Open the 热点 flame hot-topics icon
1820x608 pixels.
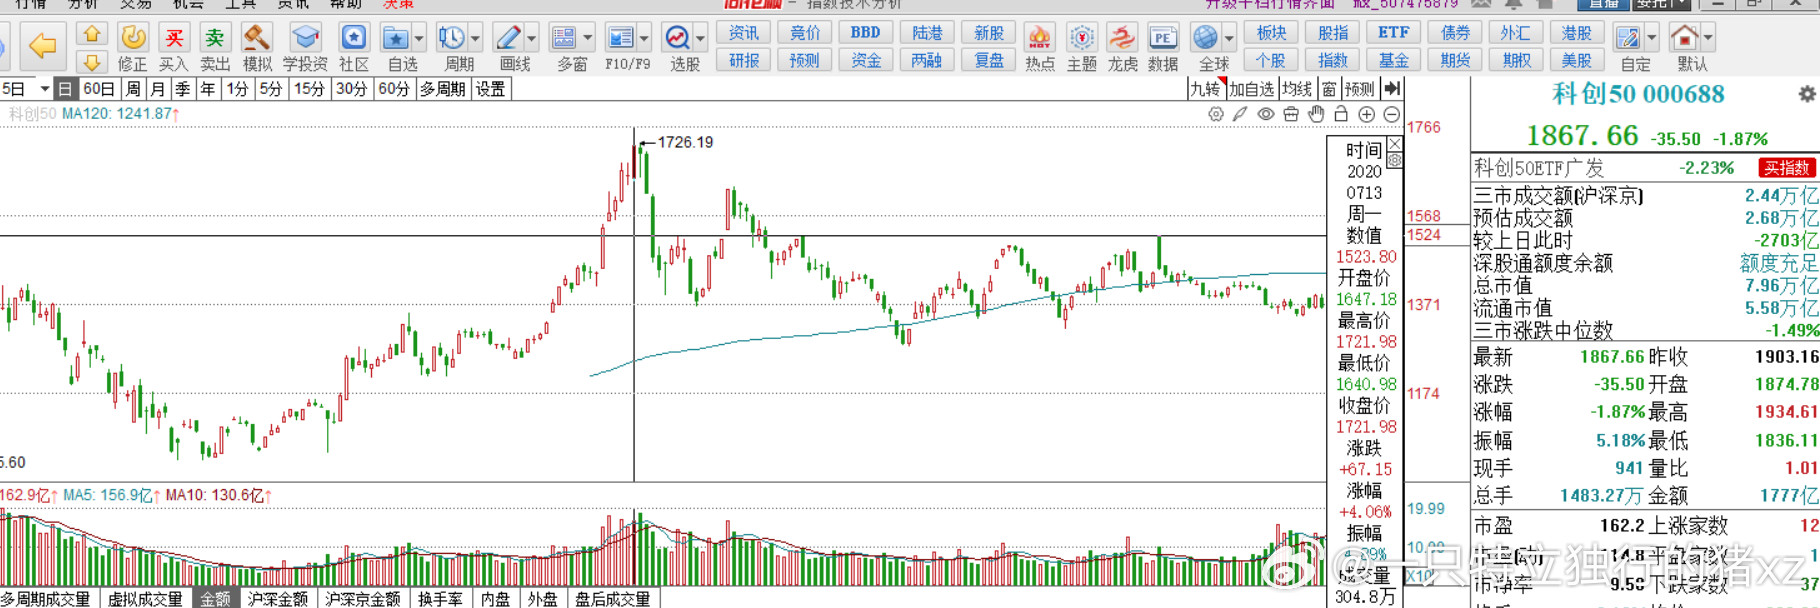1040,38
